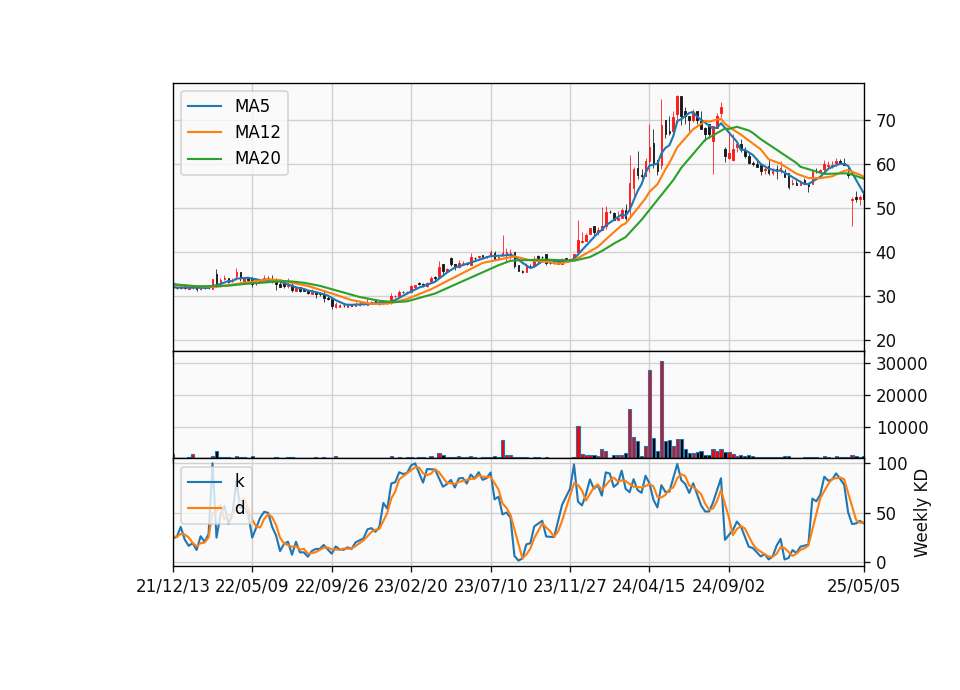The width and height of the screenshot is (960, 690).
Task: Click the volume axis value 20000
Action: click(x=902, y=396)
